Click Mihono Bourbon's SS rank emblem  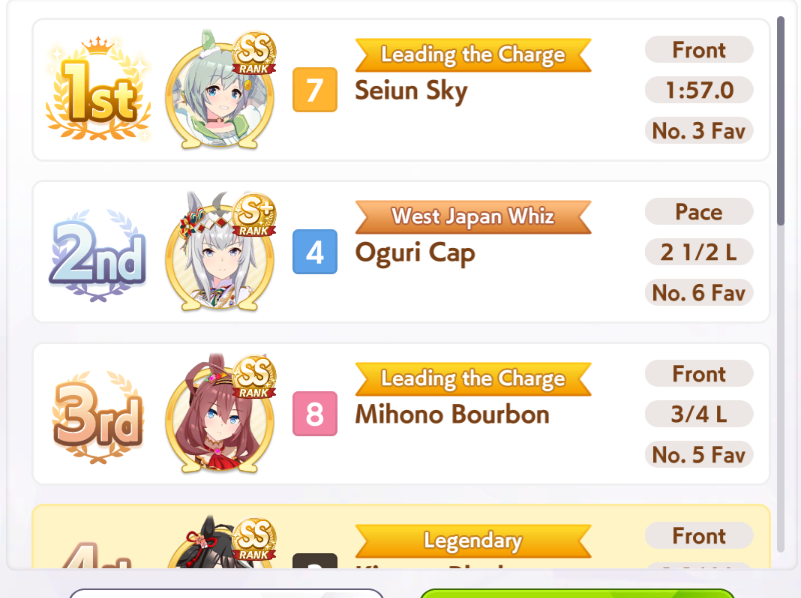254,377
